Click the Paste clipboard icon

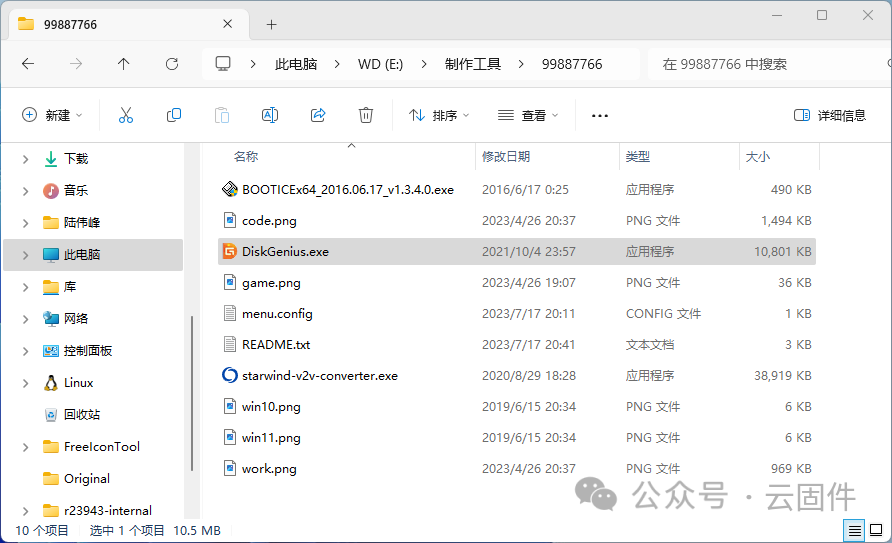222,115
